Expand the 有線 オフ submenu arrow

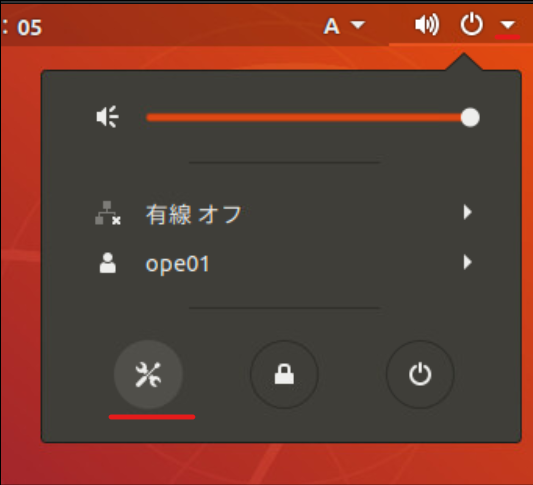pyautogui.click(x=468, y=212)
